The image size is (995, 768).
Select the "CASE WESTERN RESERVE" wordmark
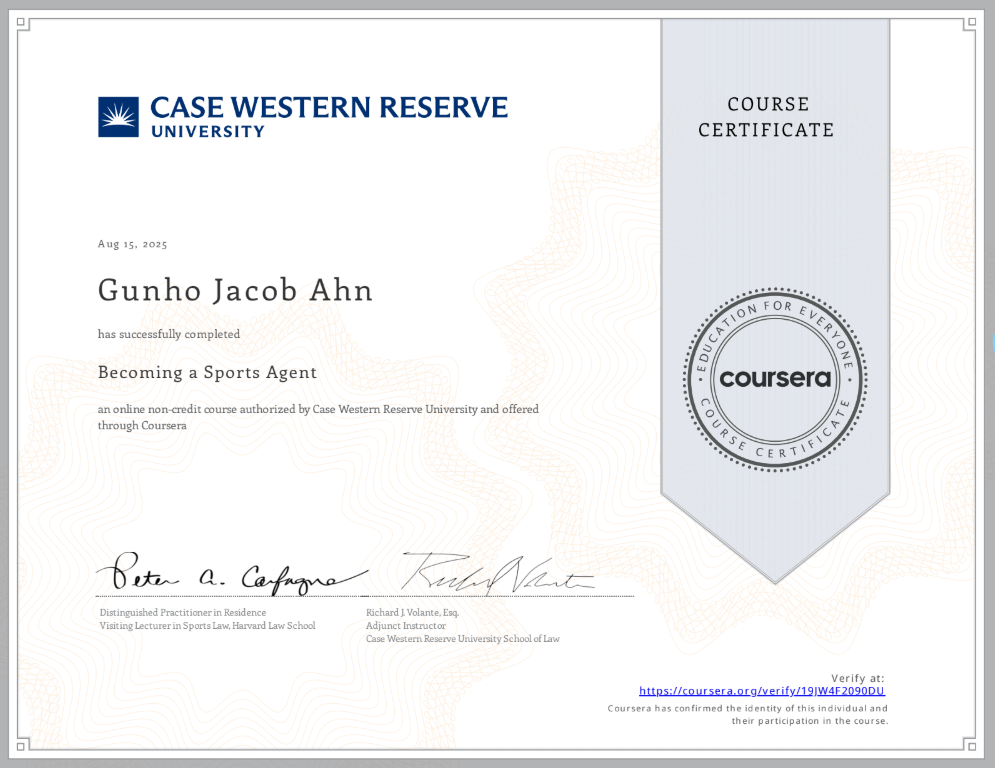coord(329,107)
